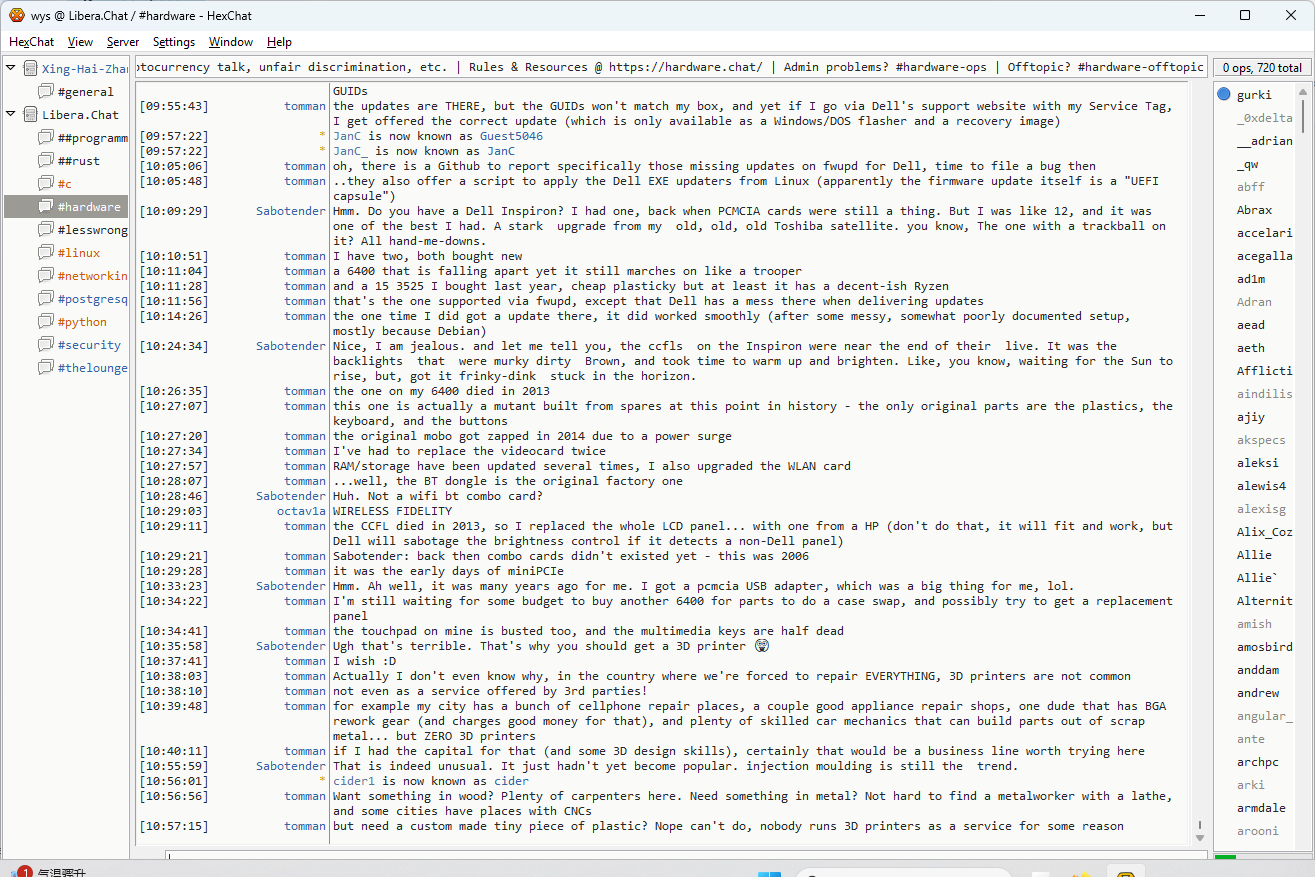Click the user list scrollbar up arrow
The image size is (1315, 877).
1304,90
